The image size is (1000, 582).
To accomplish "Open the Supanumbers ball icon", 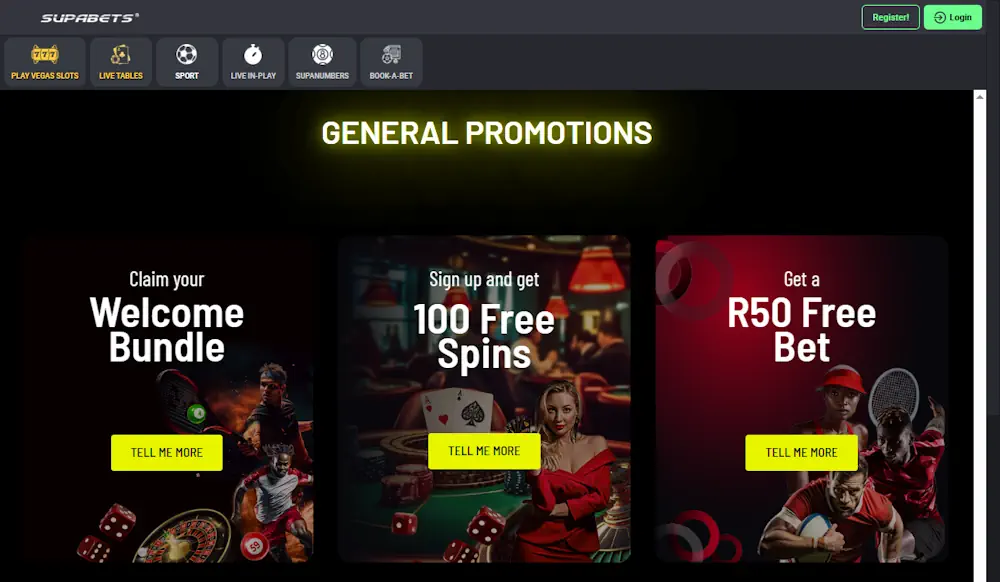I will tap(322, 54).
